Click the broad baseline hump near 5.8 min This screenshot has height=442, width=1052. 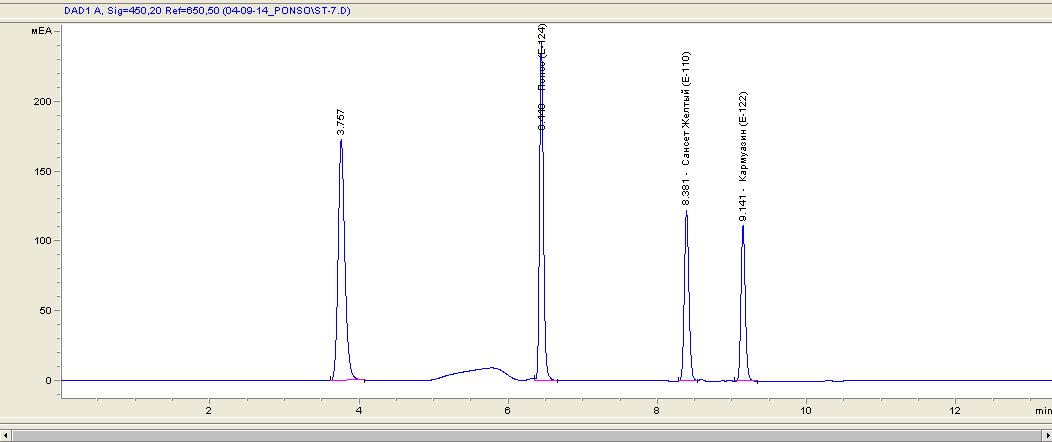pyautogui.click(x=488, y=369)
